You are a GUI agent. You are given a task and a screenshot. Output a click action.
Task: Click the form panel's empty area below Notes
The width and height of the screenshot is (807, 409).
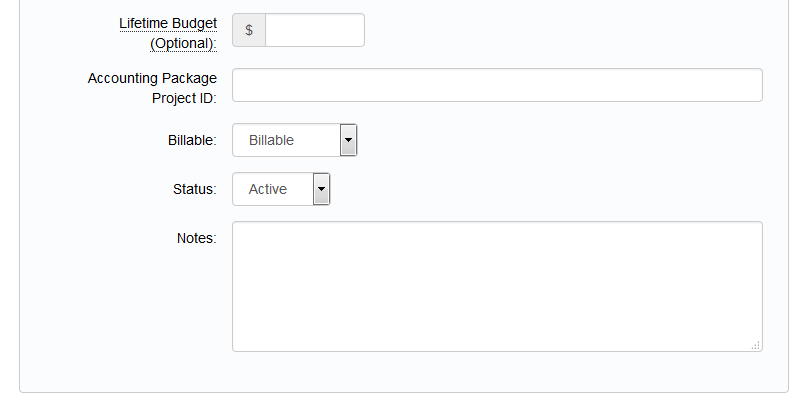404,372
